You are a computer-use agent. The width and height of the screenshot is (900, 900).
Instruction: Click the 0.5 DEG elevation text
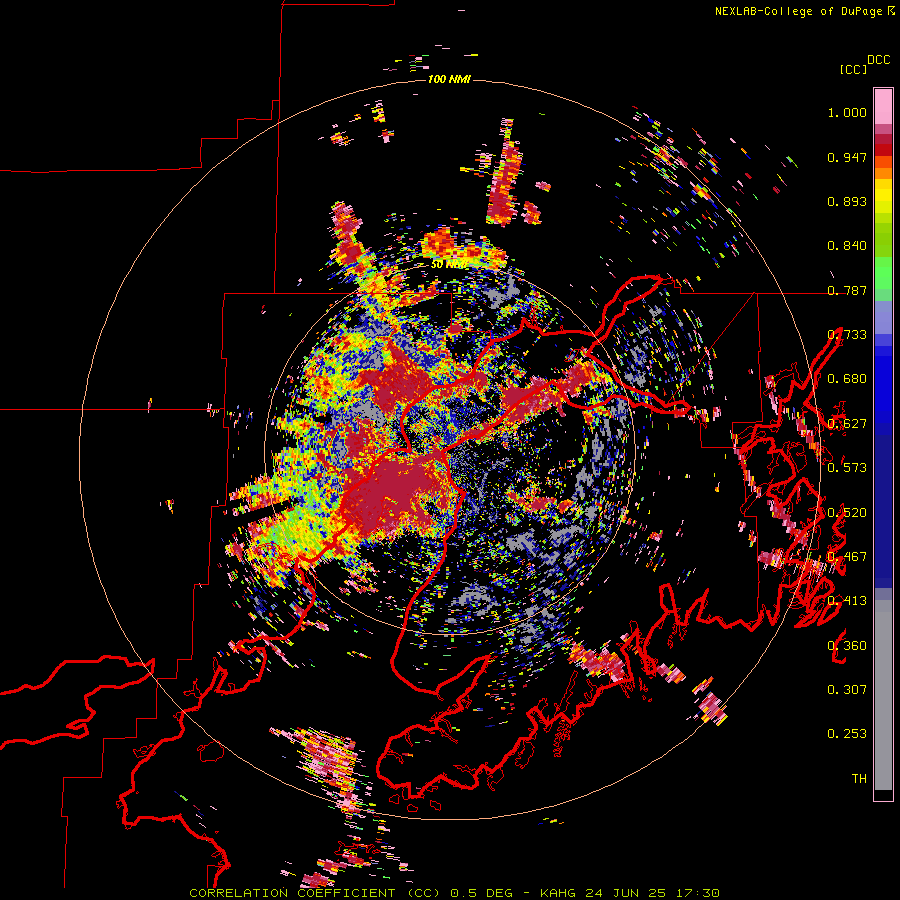(x=480, y=893)
